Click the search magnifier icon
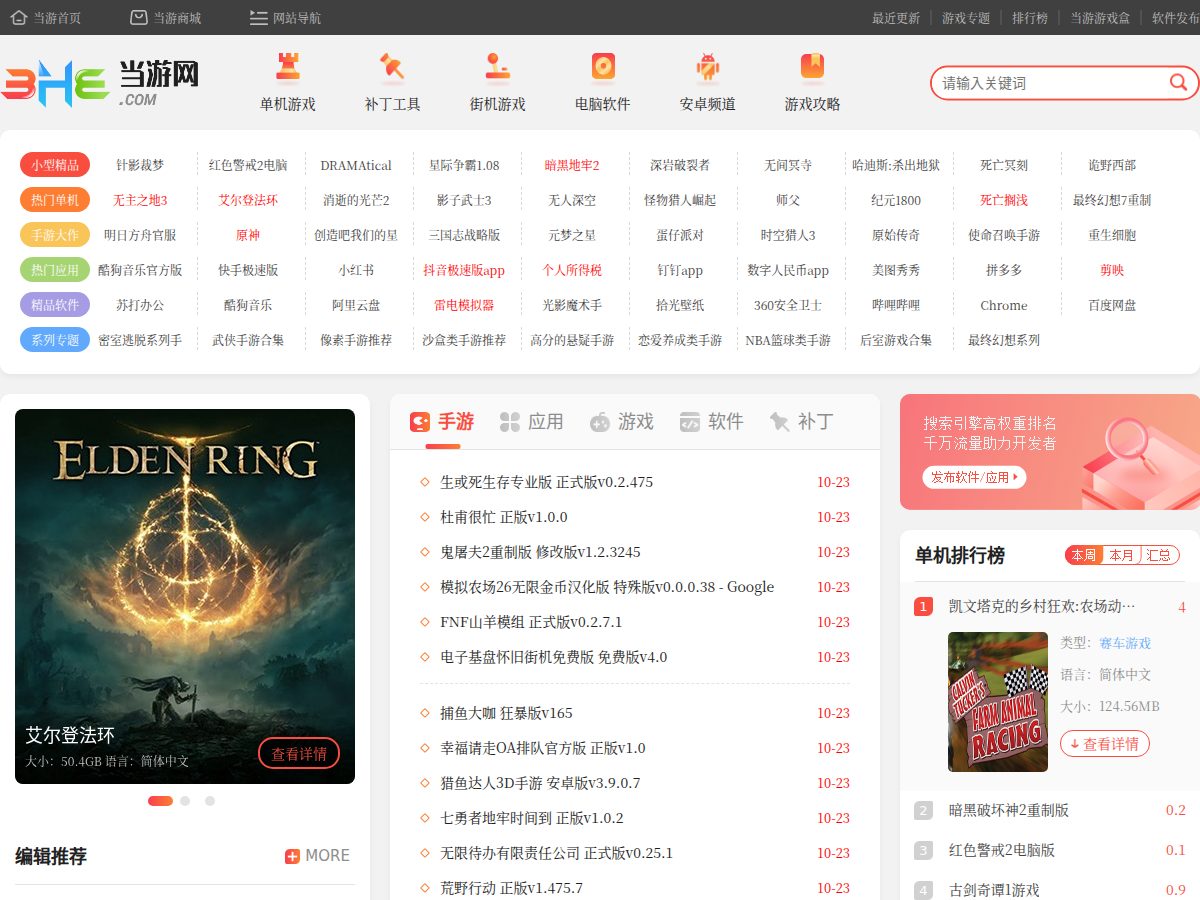The height and width of the screenshot is (900, 1200). [x=1178, y=82]
